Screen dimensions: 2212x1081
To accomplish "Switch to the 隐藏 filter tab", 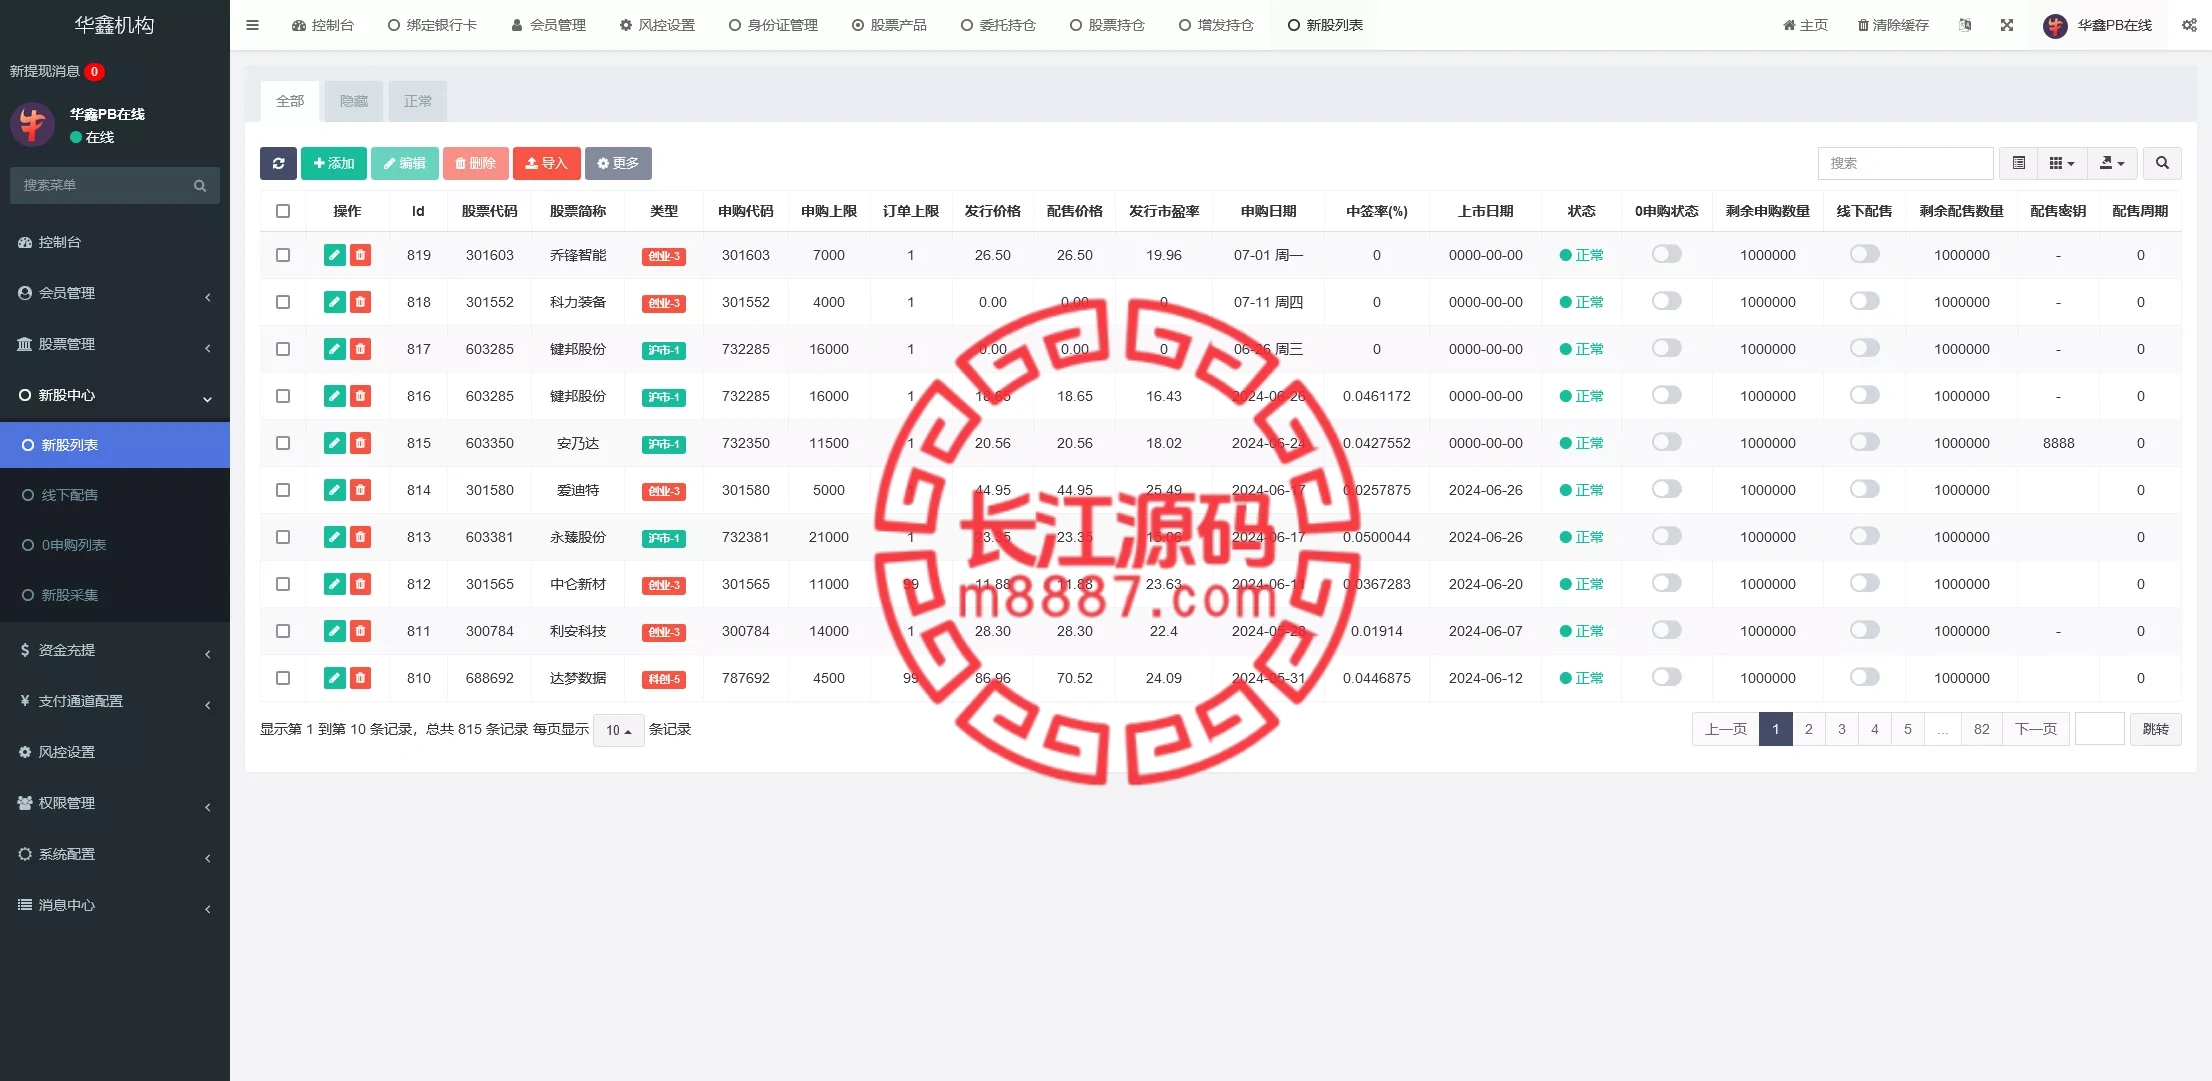I will tap(354, 101).
